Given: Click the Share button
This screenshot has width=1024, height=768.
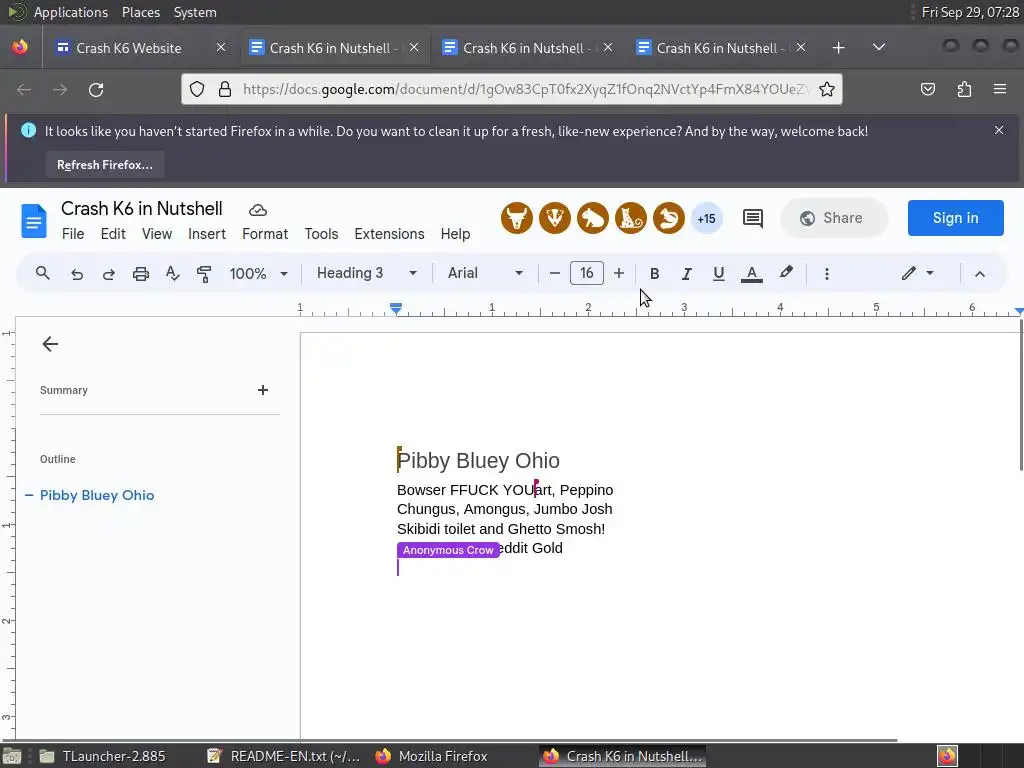Looking at the screenshot, I should (x=833, y=218).
